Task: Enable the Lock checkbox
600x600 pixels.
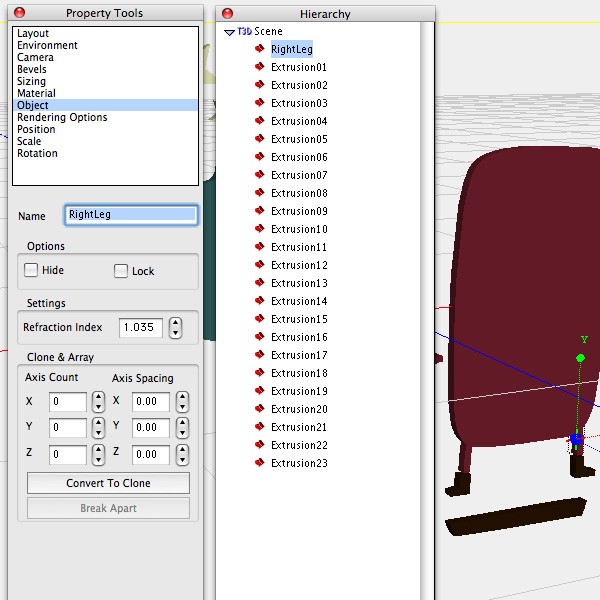Action: coord(121,270)
